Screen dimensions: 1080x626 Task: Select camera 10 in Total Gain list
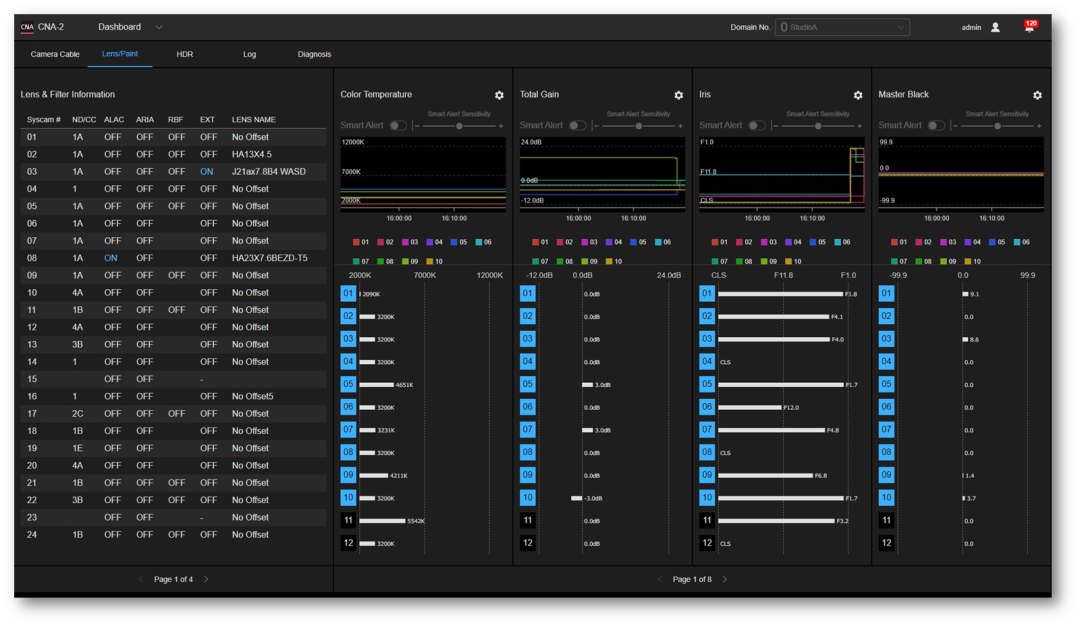528,498
